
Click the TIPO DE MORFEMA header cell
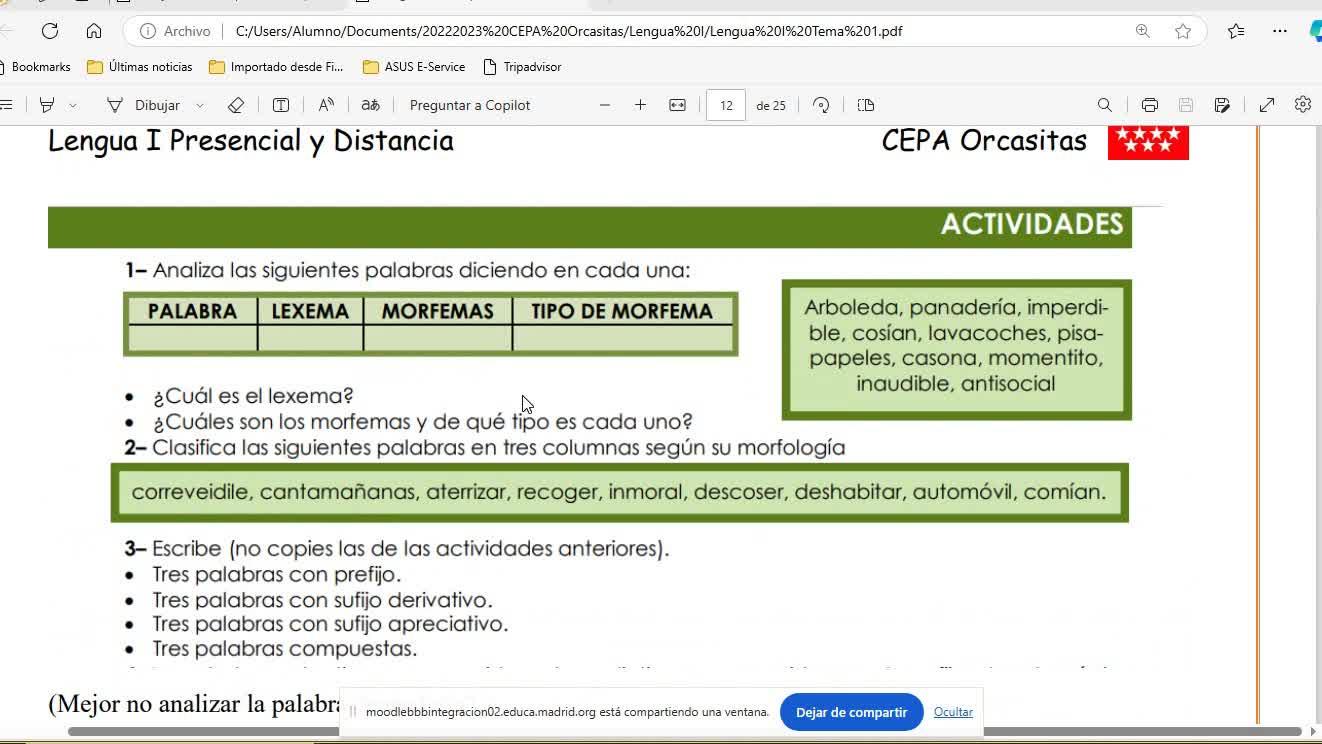[622, 311]
